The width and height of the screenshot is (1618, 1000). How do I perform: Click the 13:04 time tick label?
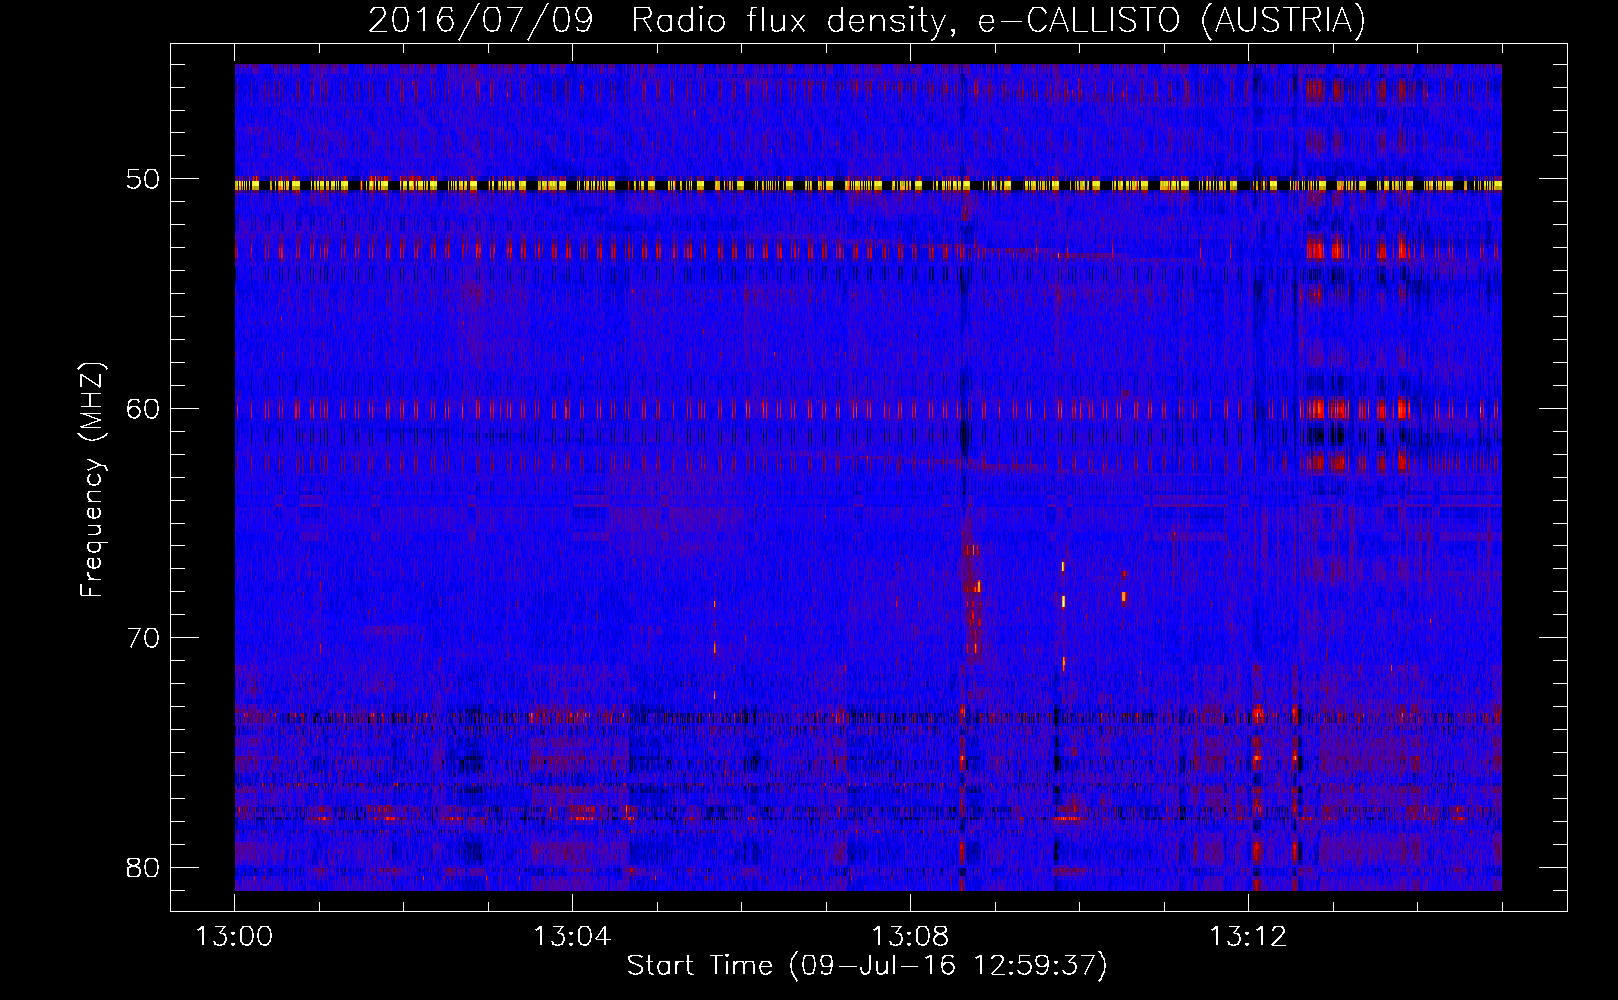tap(572, 937)
